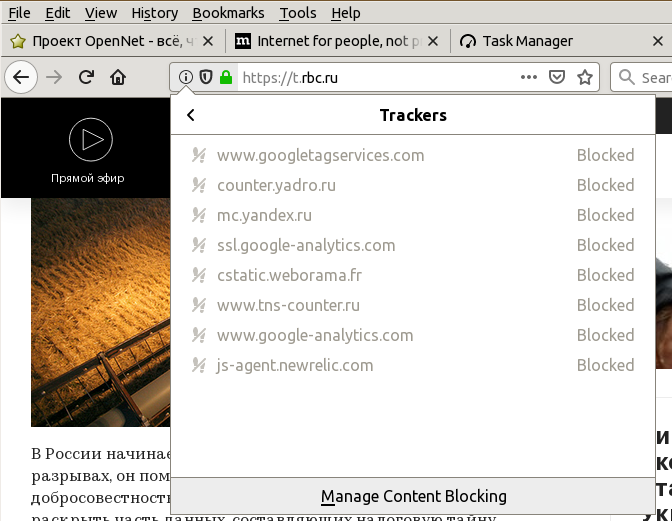672x521 pixels.
Task: Click the Task Manager tab gauge icon
Action: (468, 41)
